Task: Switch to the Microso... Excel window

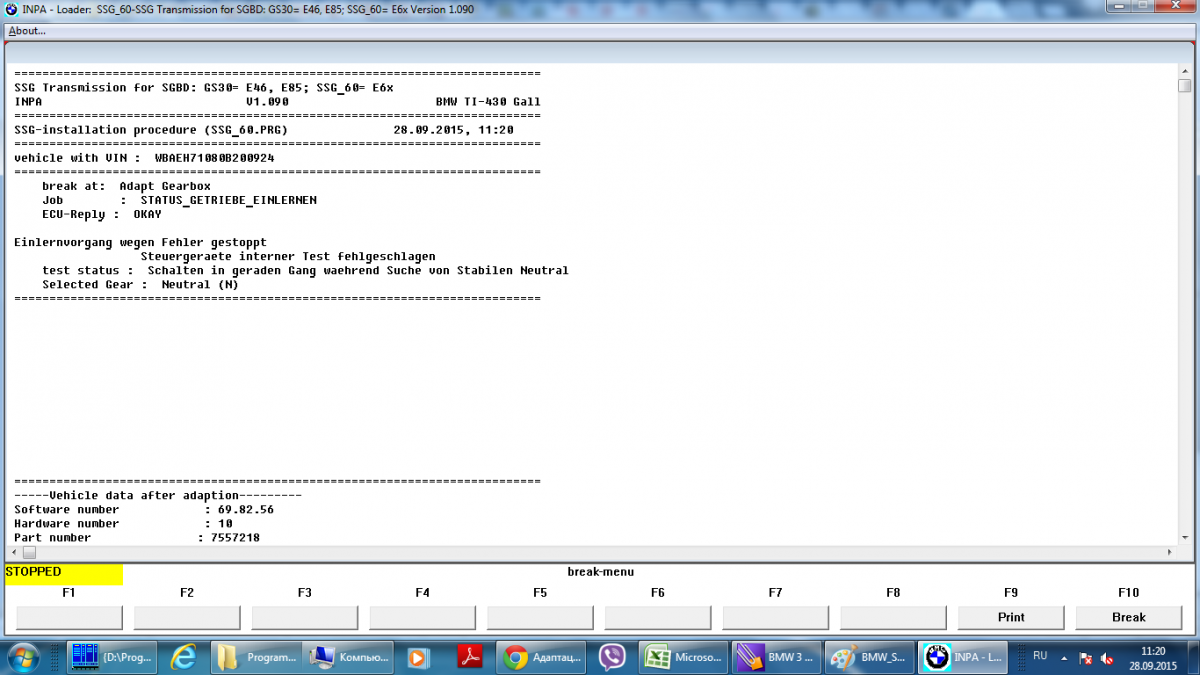Action: click(x=683, y=657)
